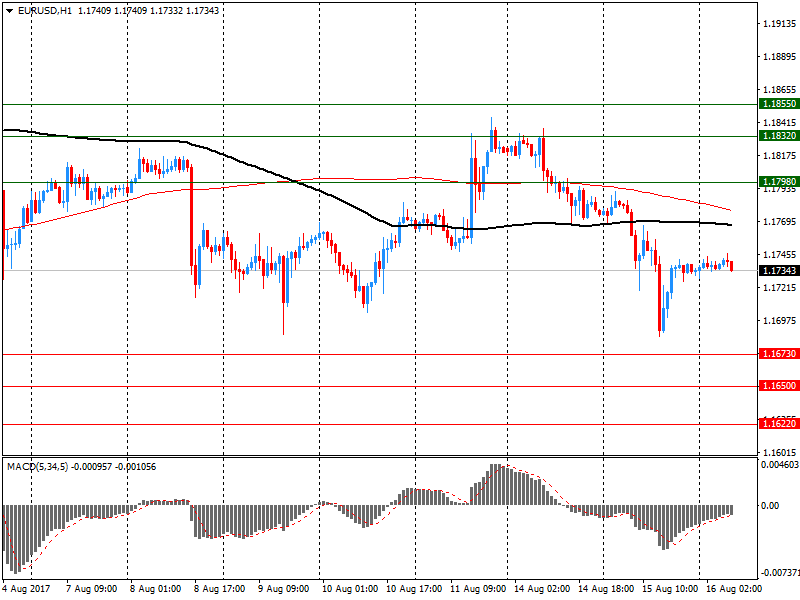Screen dimensions: 800x600
Task: Select the 1.16015 price scale value
Action: tap(779, 453)
